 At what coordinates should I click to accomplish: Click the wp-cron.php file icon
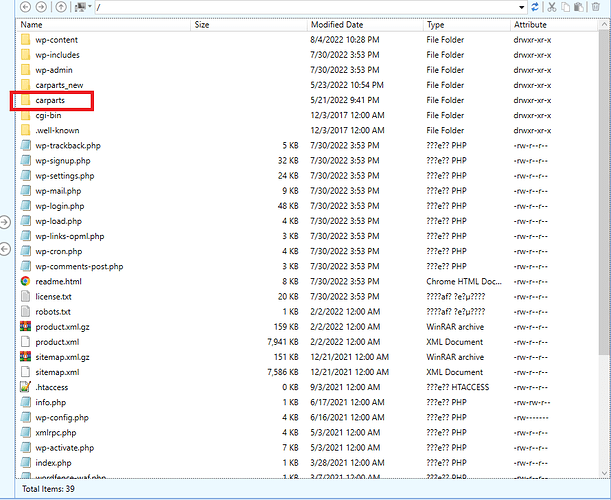tap(26, 251)
